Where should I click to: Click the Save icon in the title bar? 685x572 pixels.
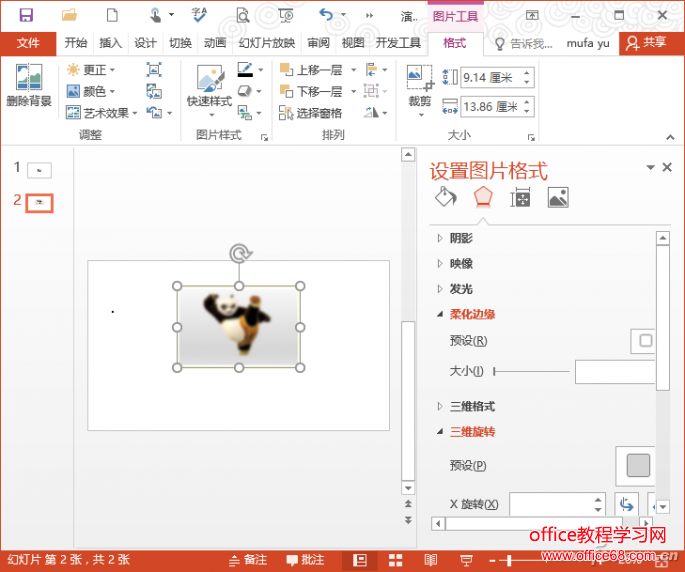coord(26,15)
